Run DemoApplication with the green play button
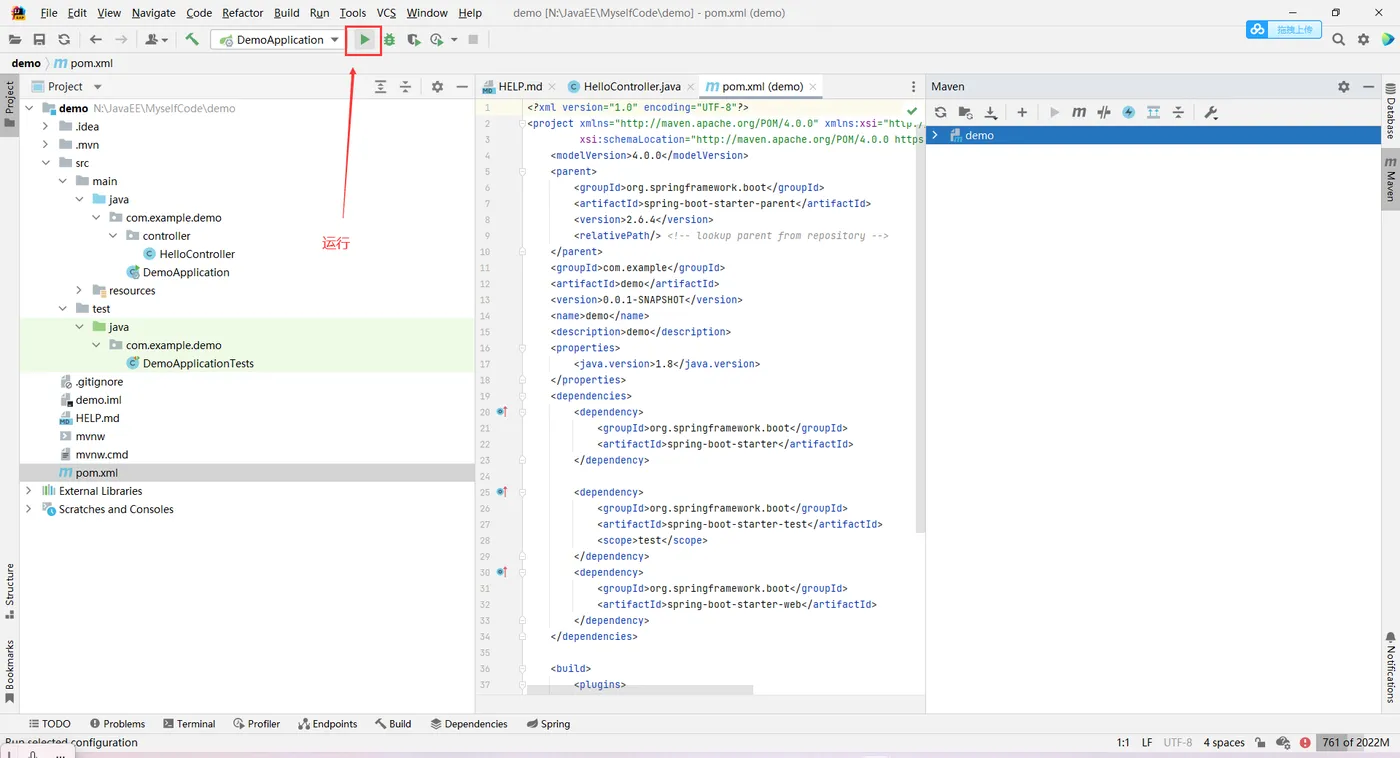This screenshot has width=1400, height=758. tap(365, 40)
